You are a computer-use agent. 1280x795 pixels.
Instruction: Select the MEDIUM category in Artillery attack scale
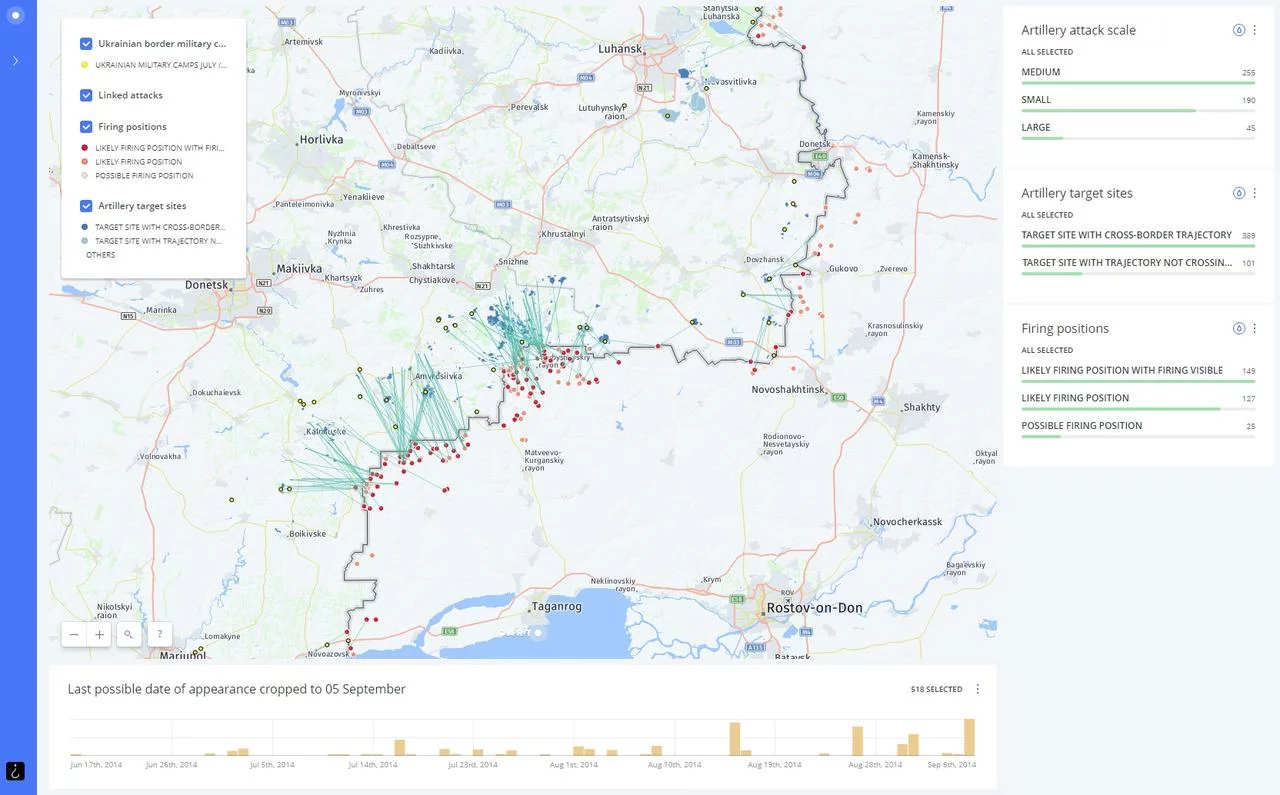click(x=1041, y=72)
